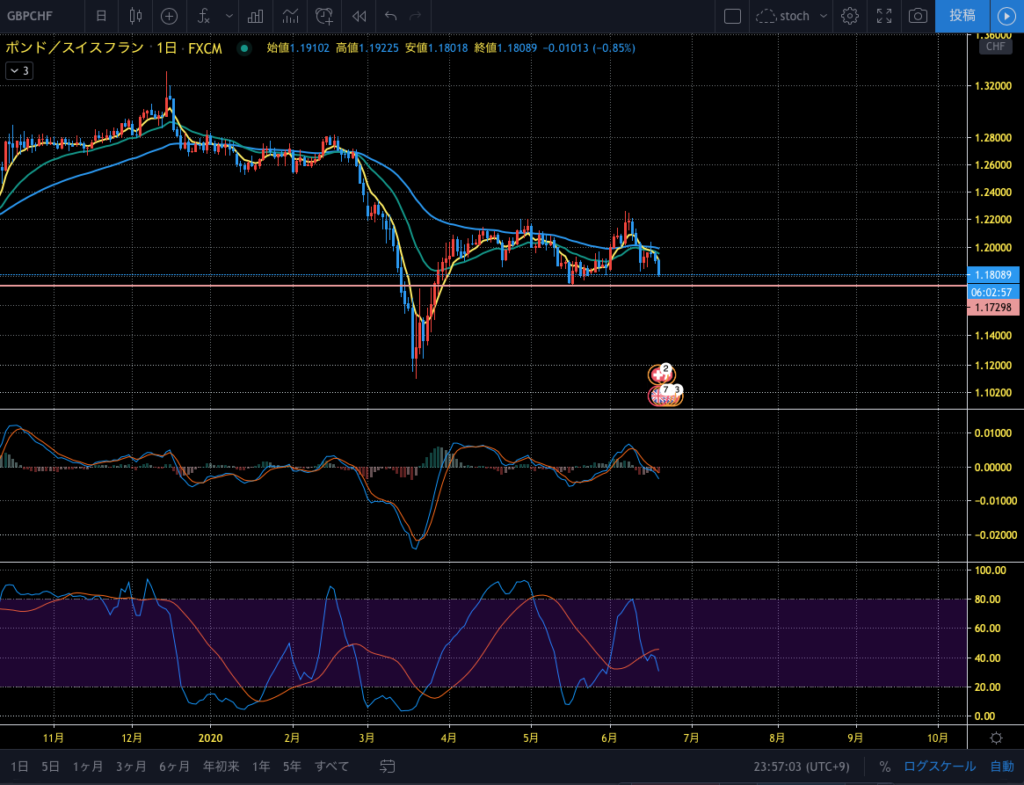1024x785 pixels.
Task: Set time range to 1日
Action: tap(19, 766)
